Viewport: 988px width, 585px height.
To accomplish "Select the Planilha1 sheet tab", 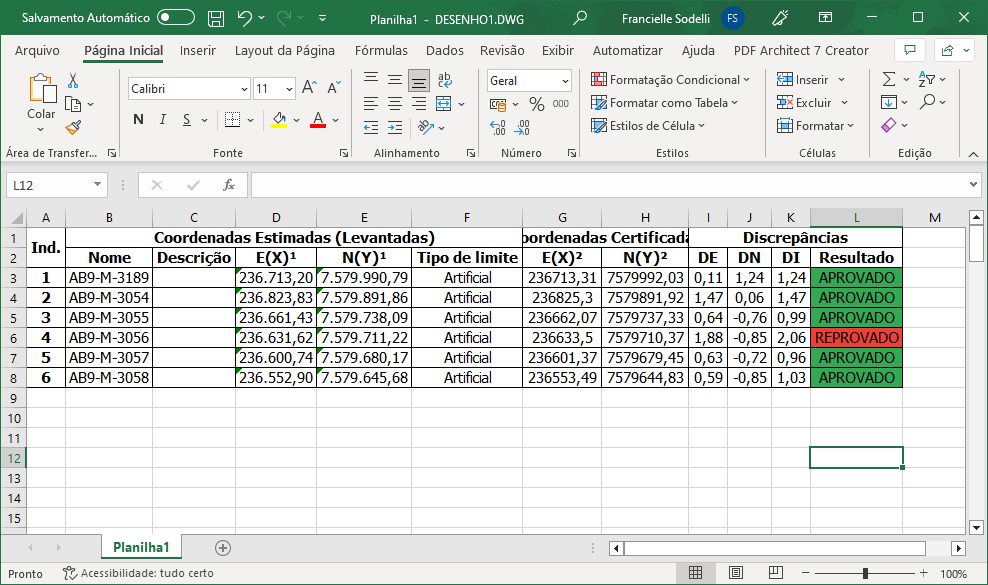I will pyautogui.click(x=141, y=547).
